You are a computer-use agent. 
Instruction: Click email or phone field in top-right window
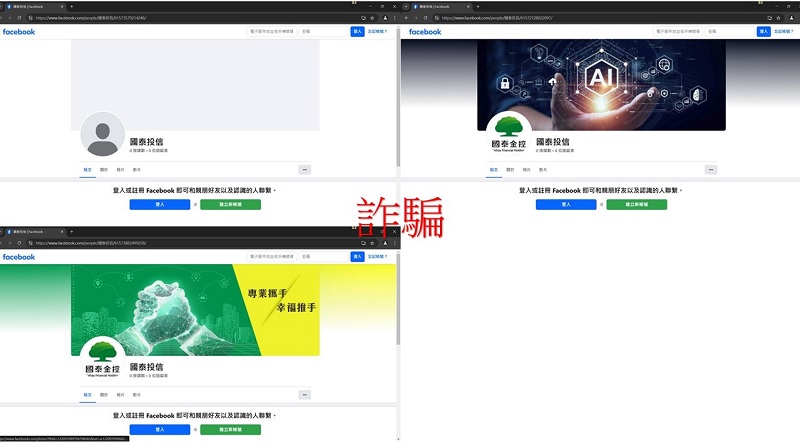click(678, 31)
